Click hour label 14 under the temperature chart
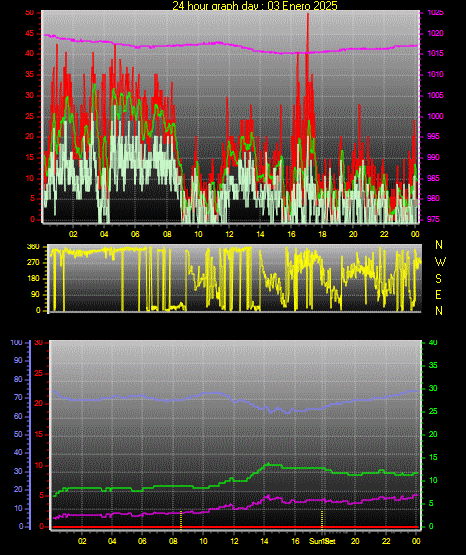The image size is (466, 555). [264, 541]
